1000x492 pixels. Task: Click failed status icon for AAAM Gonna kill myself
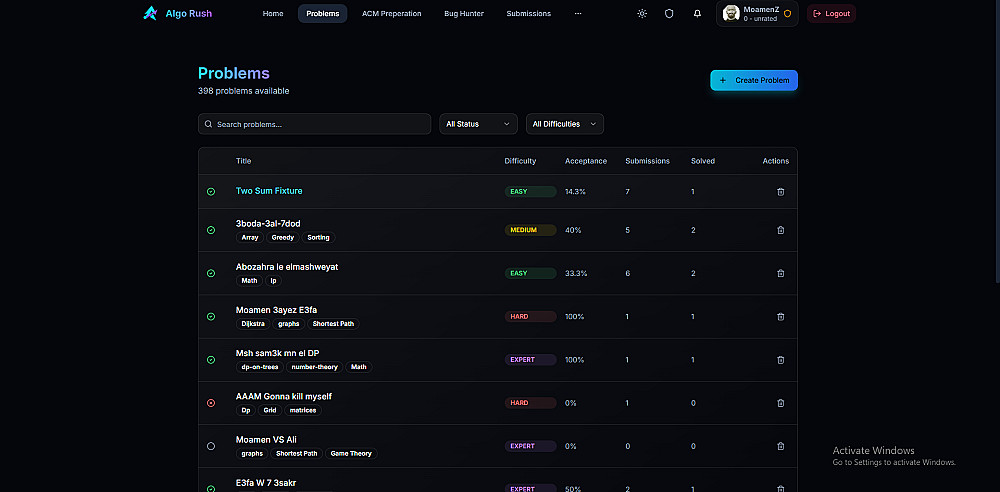[x=211, y=403]
